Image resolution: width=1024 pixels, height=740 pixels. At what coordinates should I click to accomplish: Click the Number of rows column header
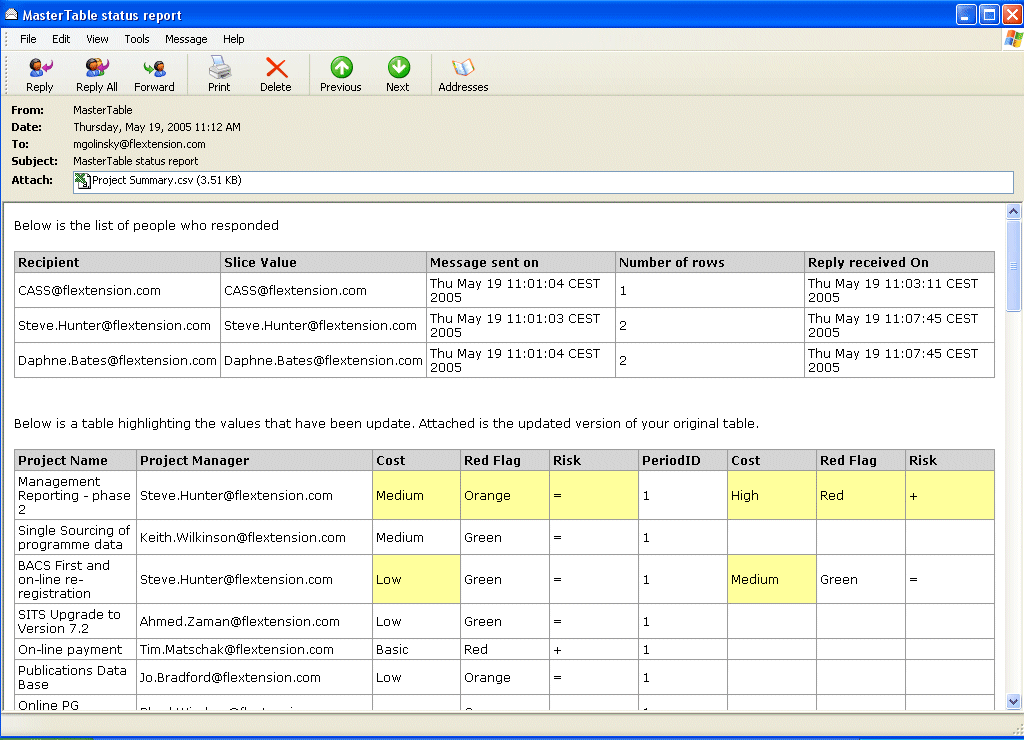(709, 263)
